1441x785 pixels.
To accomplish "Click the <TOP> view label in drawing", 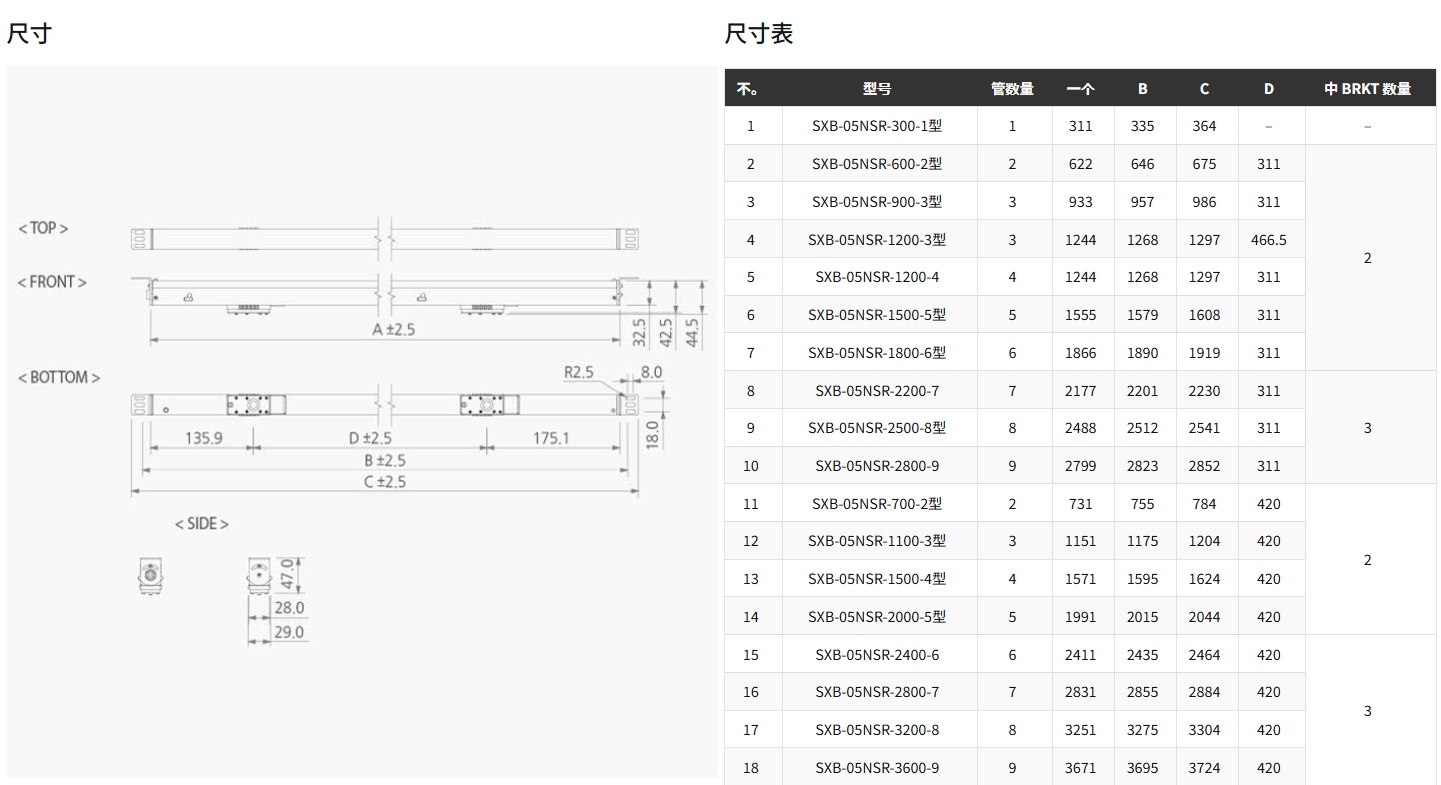I will pyautogui.click(x=43, y=228).
